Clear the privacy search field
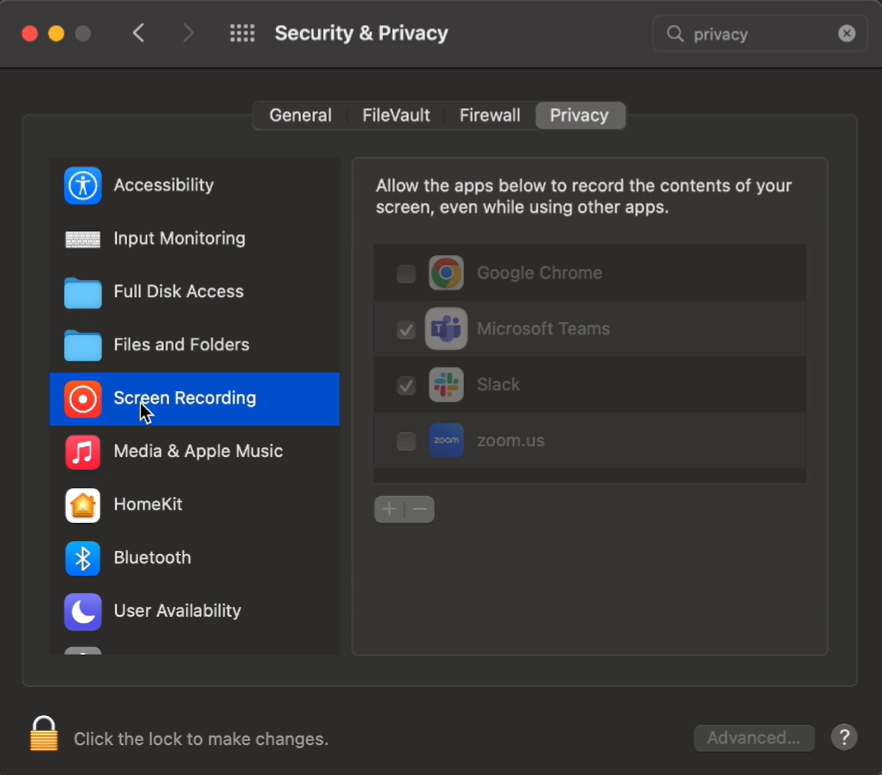 (846, 33)
